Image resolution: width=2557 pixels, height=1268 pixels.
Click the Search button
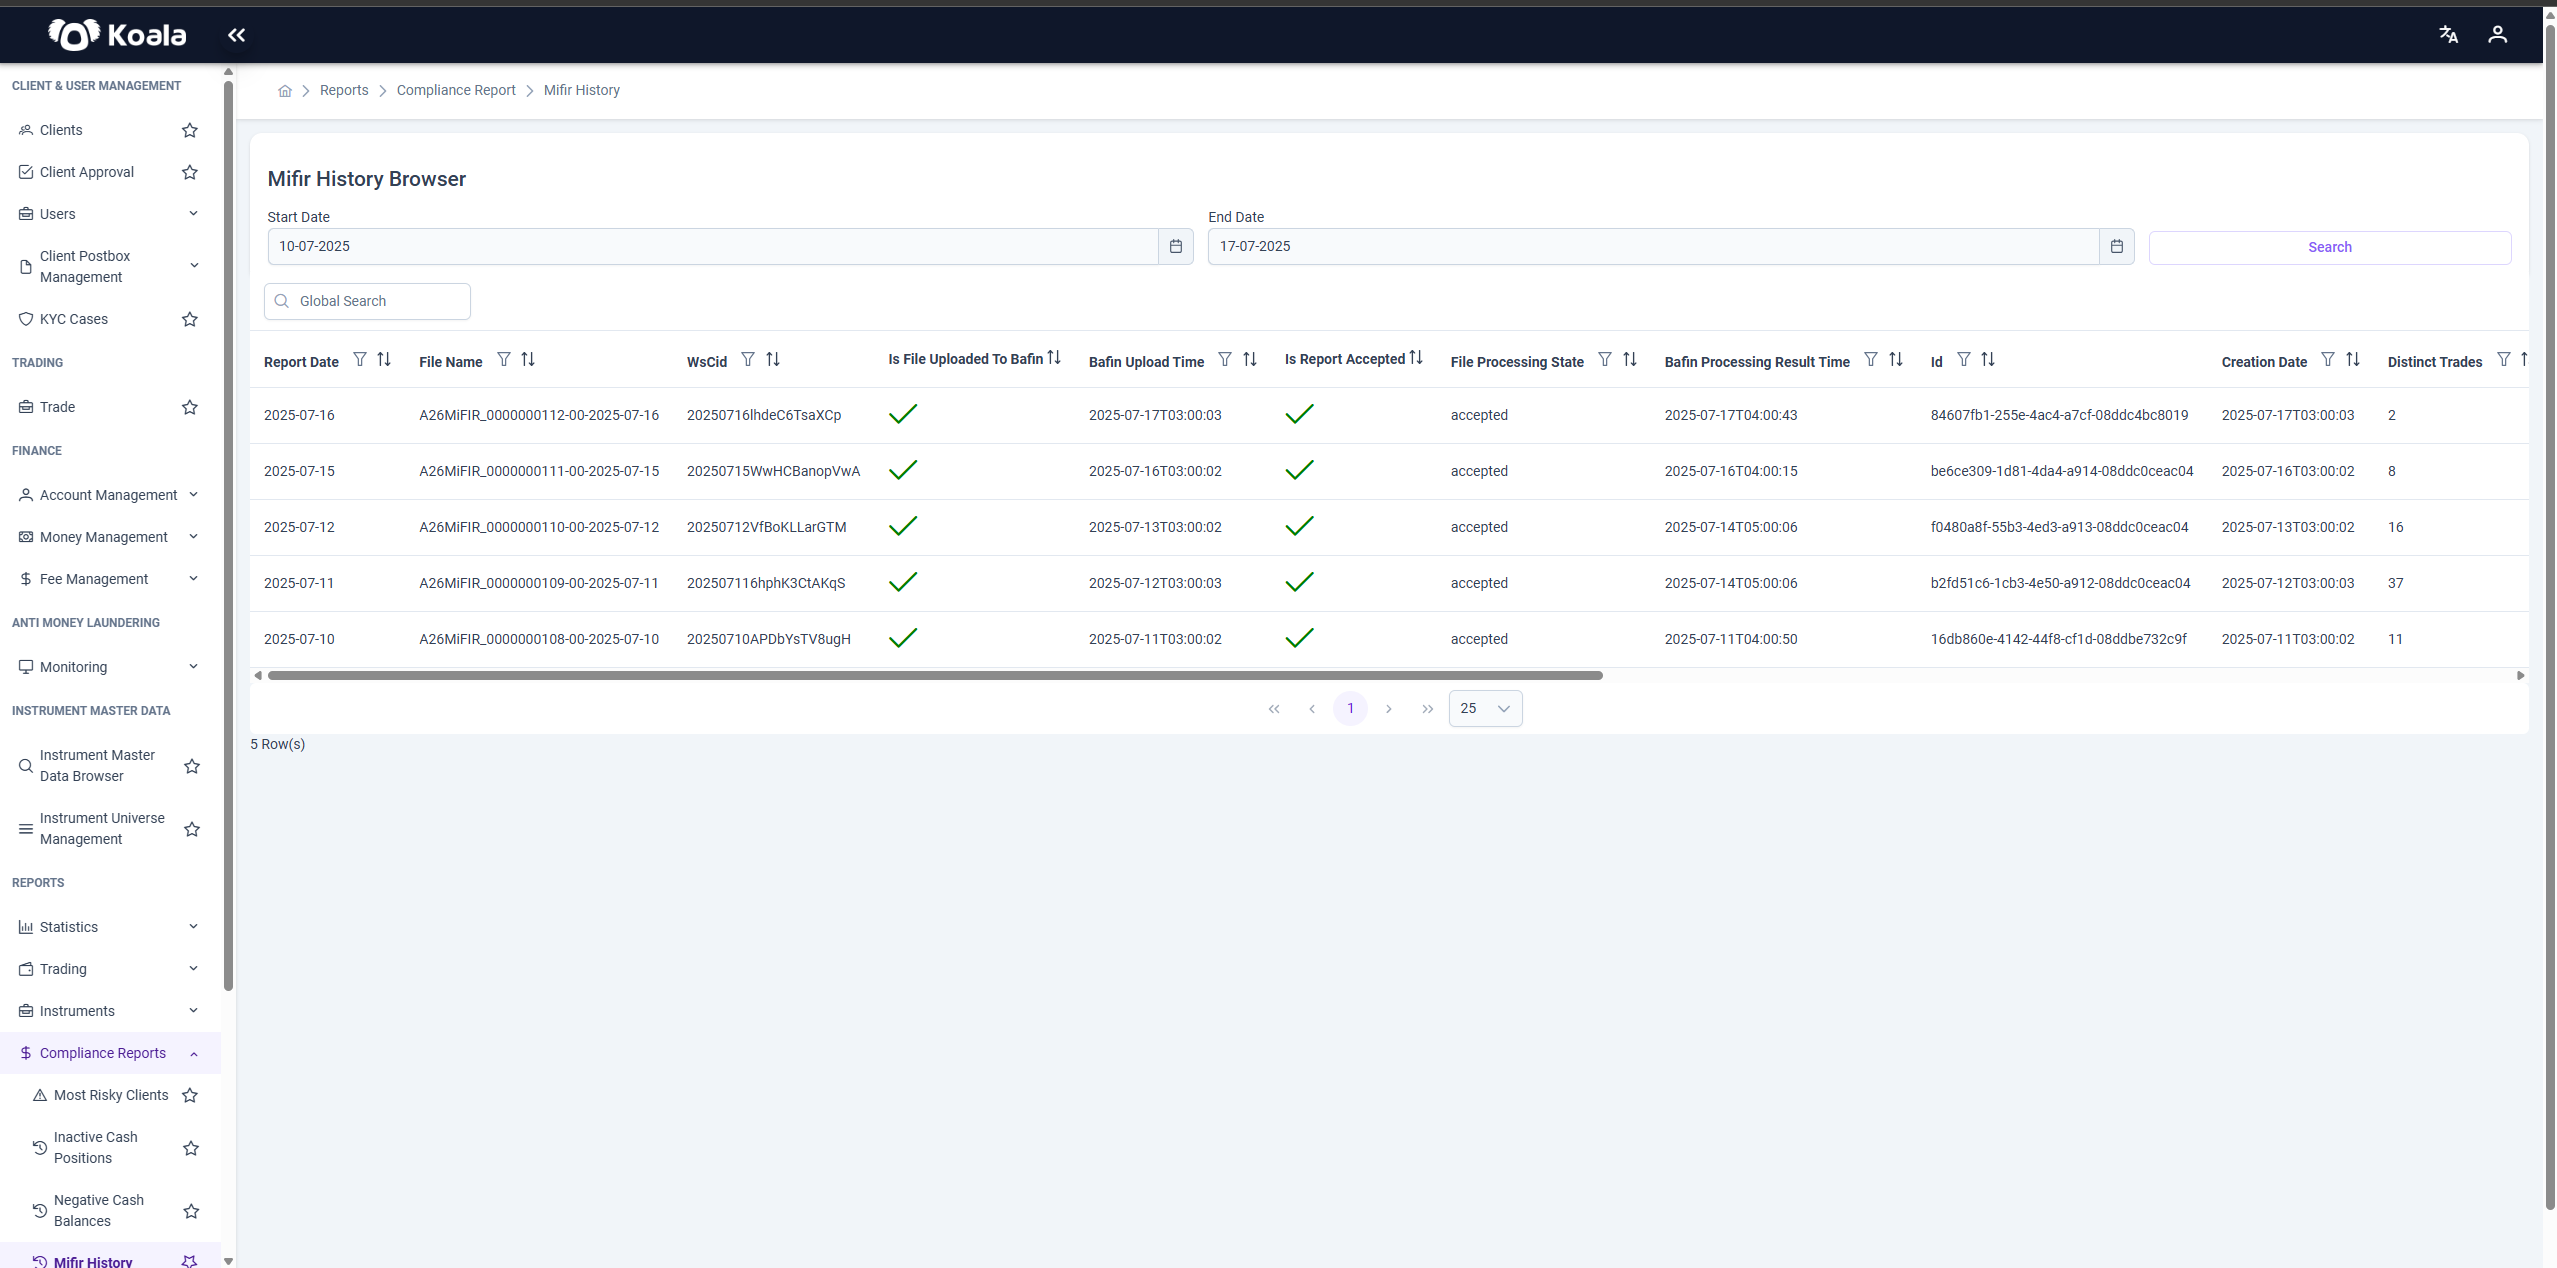[2329, 247]
